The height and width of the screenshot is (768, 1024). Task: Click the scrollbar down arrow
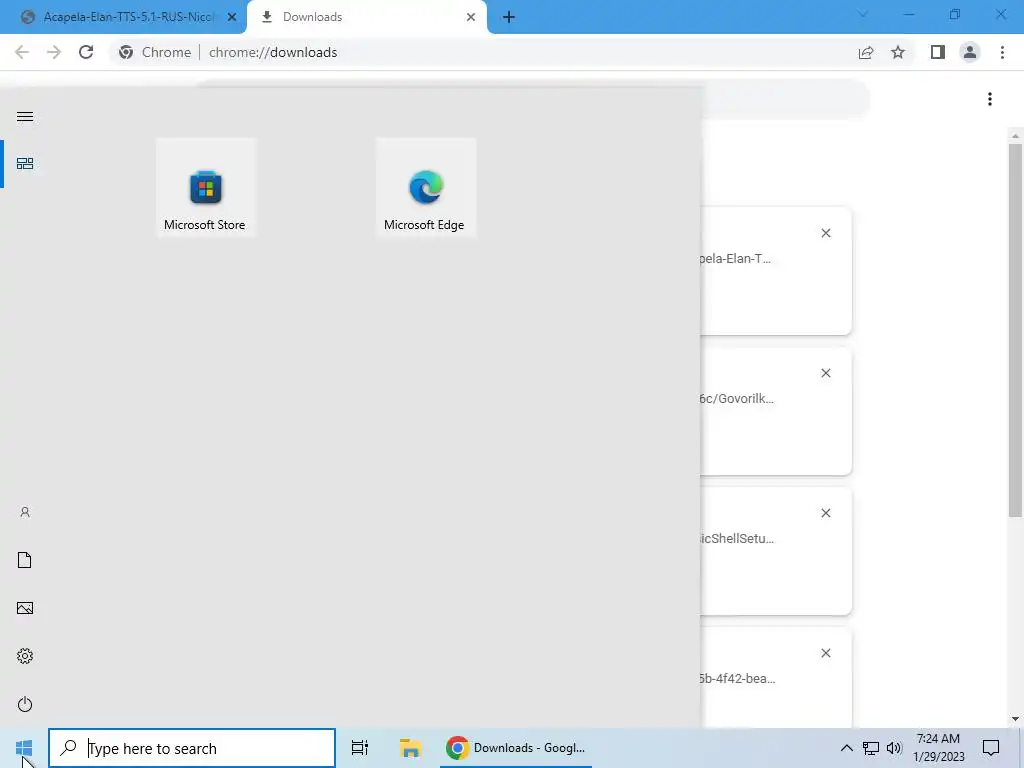click(1015, 720)
